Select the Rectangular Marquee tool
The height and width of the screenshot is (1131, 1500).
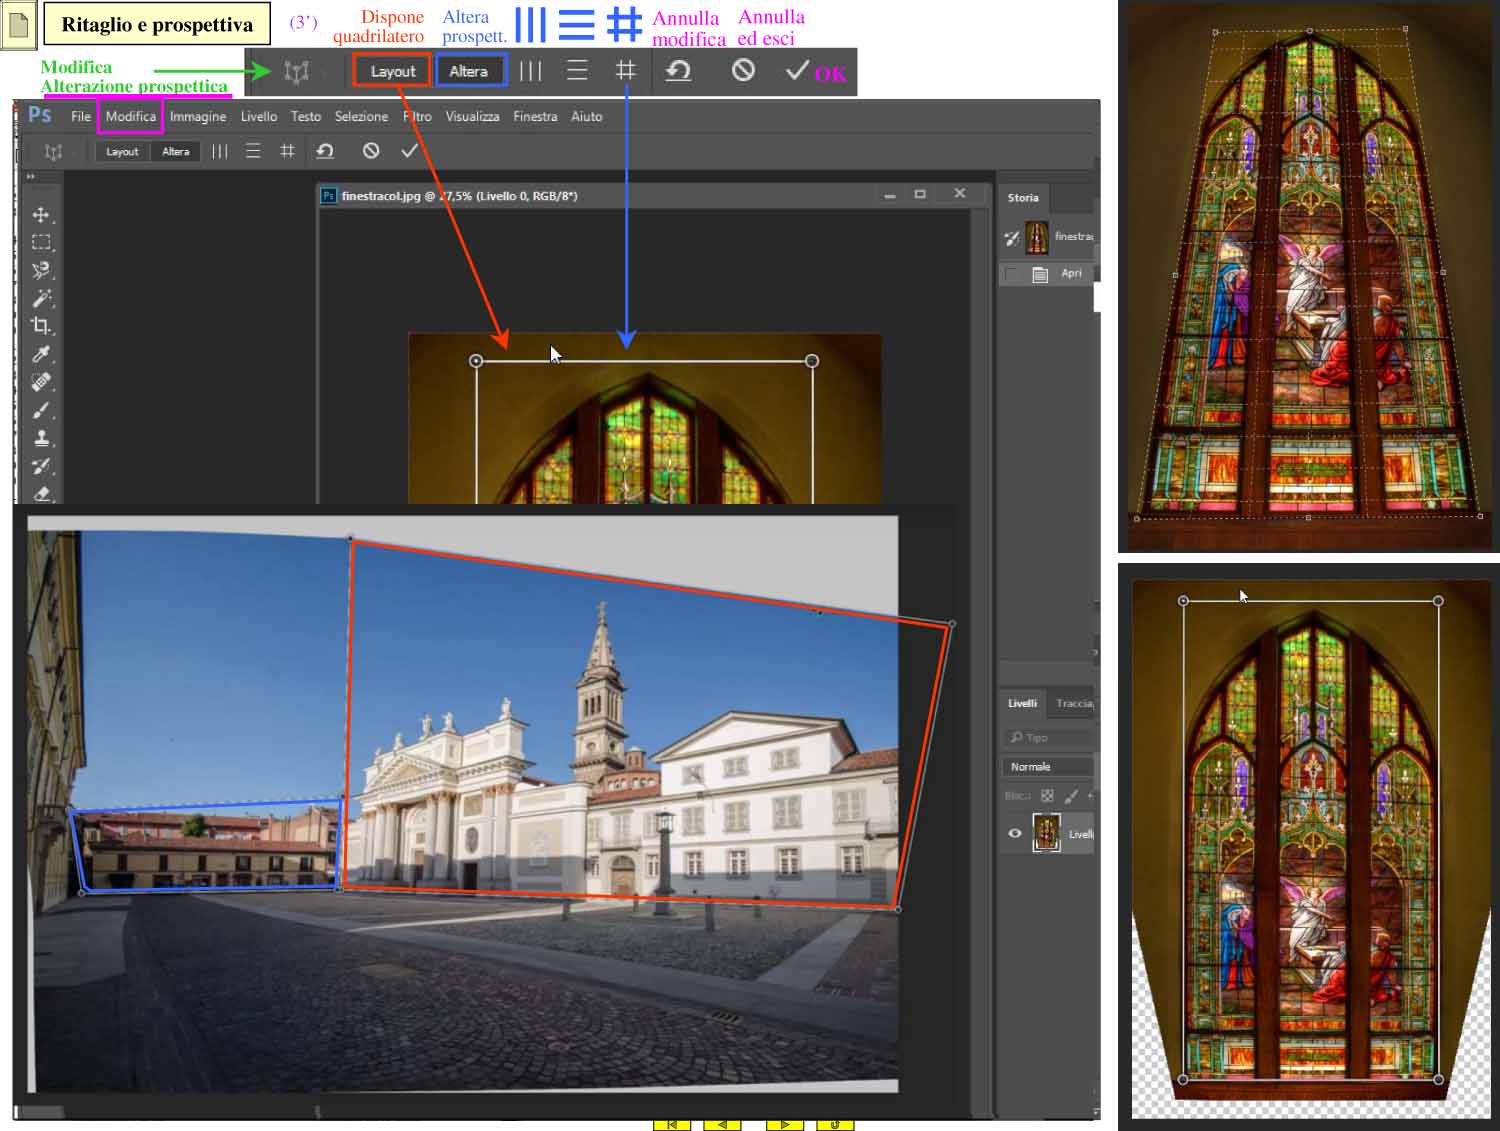pyautogui.click(x=41, y=242)
